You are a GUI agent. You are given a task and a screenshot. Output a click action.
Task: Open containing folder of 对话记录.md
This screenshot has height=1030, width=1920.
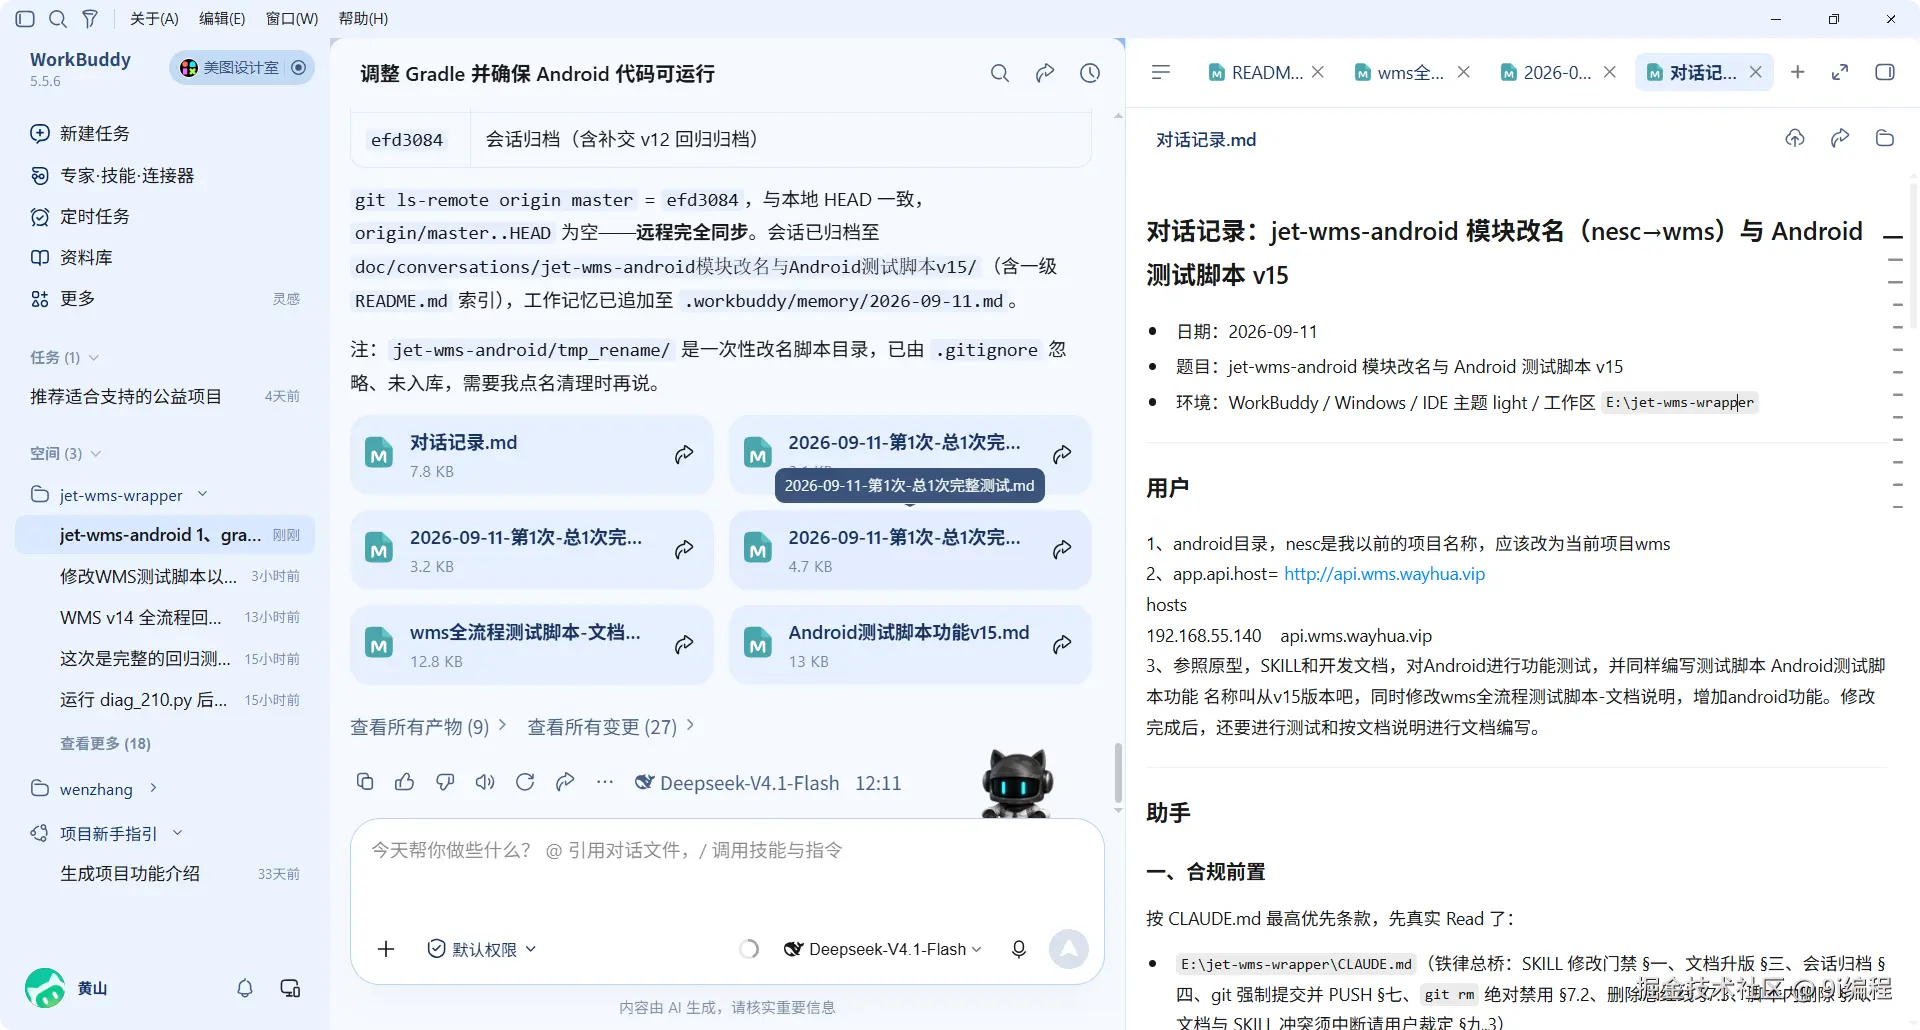click(x=1885, y=138)
